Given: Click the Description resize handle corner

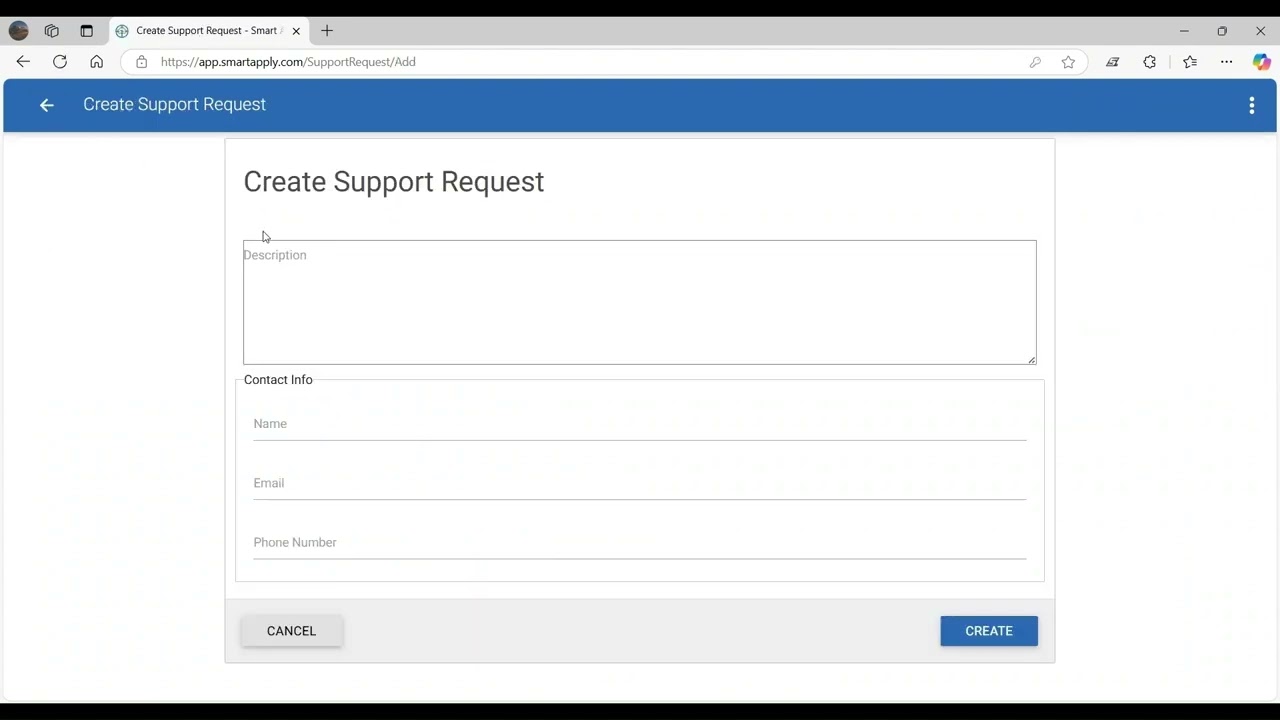Looking at the screenshot, I should coord(1032,360).
